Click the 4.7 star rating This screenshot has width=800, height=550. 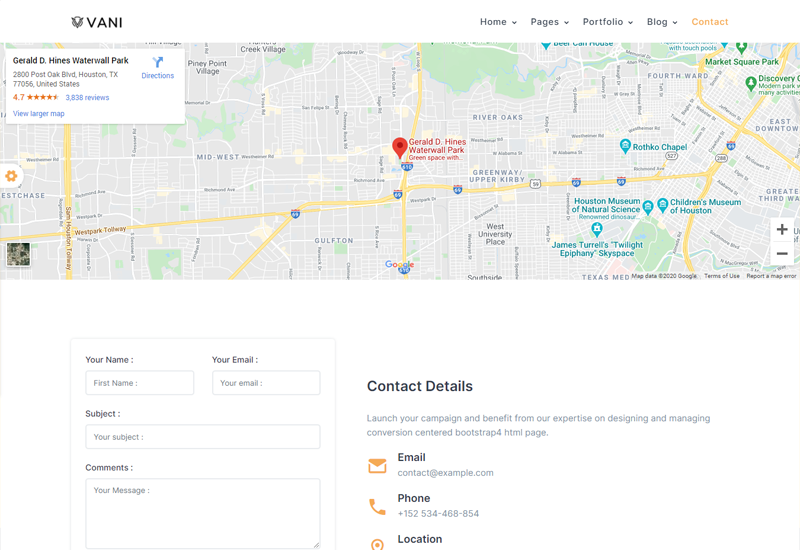[x=36, y=97]
